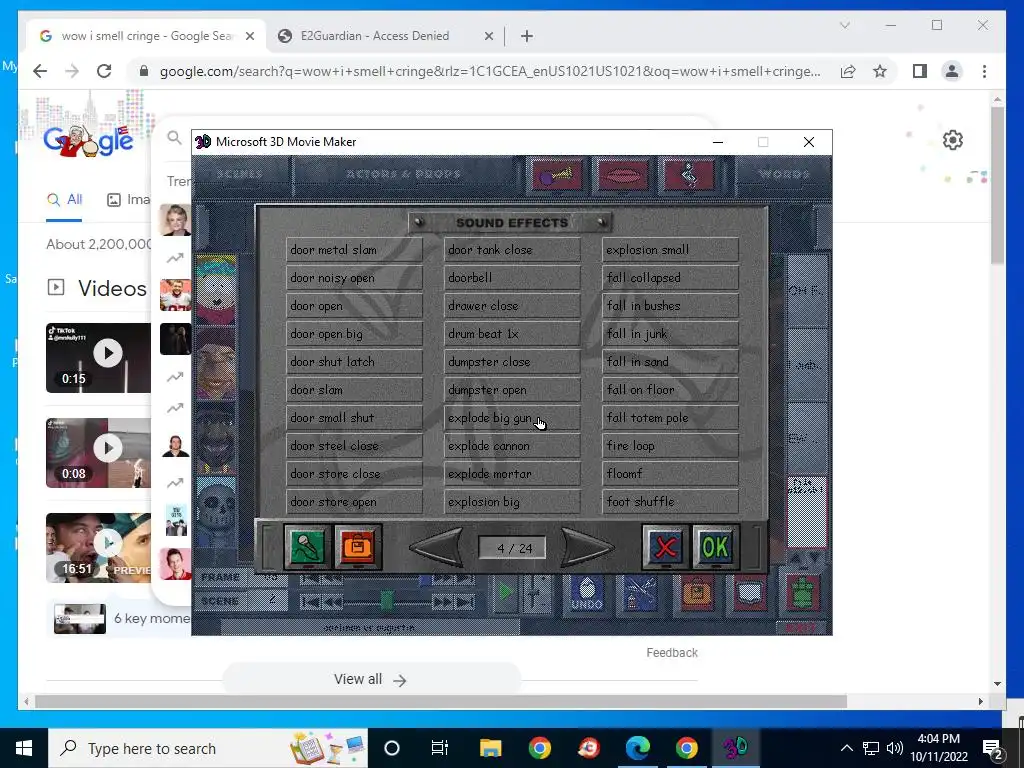Play the 0:08 video thumbnail

98,453
